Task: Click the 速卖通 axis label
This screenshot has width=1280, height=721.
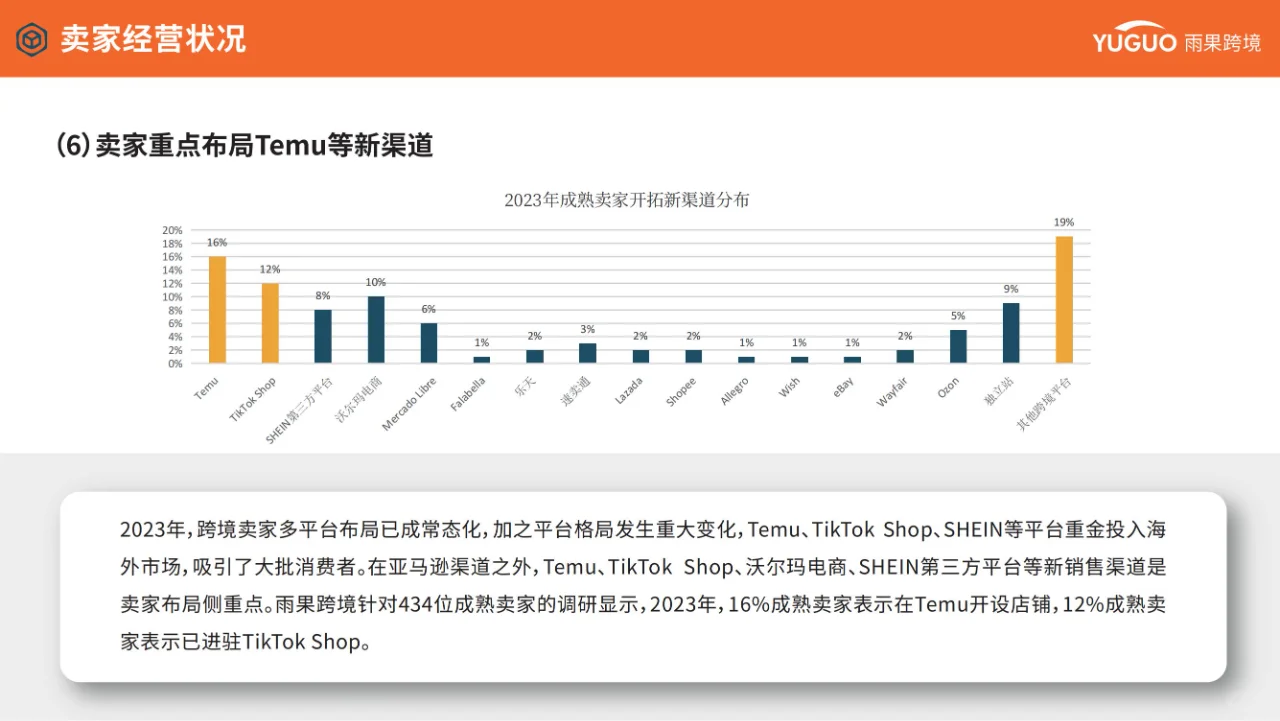Action: (577, 391)
